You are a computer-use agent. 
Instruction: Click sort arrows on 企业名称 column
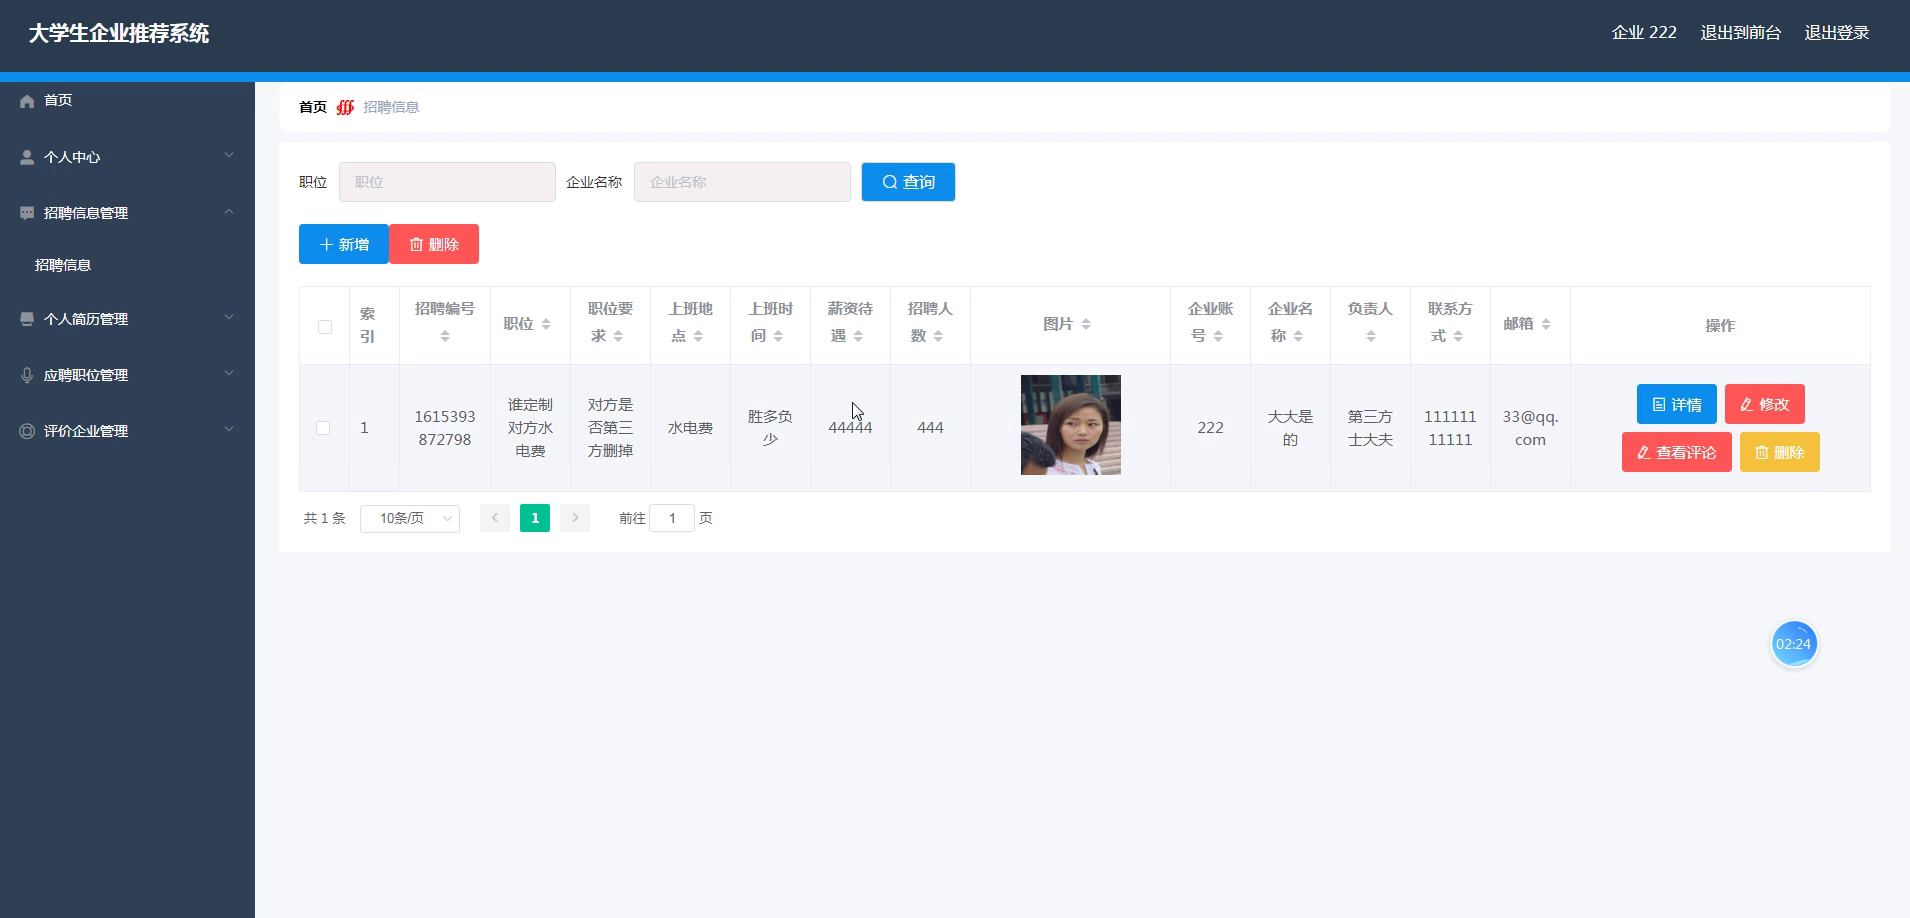1298,336
